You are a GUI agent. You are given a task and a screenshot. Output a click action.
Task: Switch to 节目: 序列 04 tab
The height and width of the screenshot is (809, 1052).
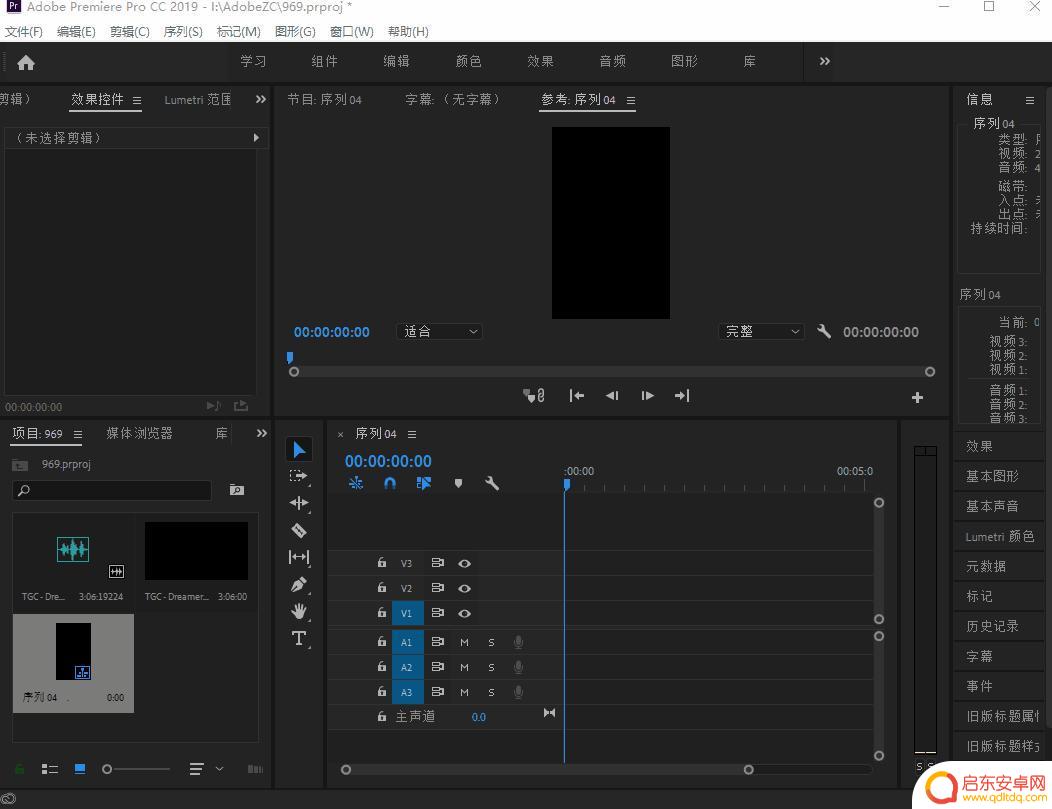pos(325,100)
